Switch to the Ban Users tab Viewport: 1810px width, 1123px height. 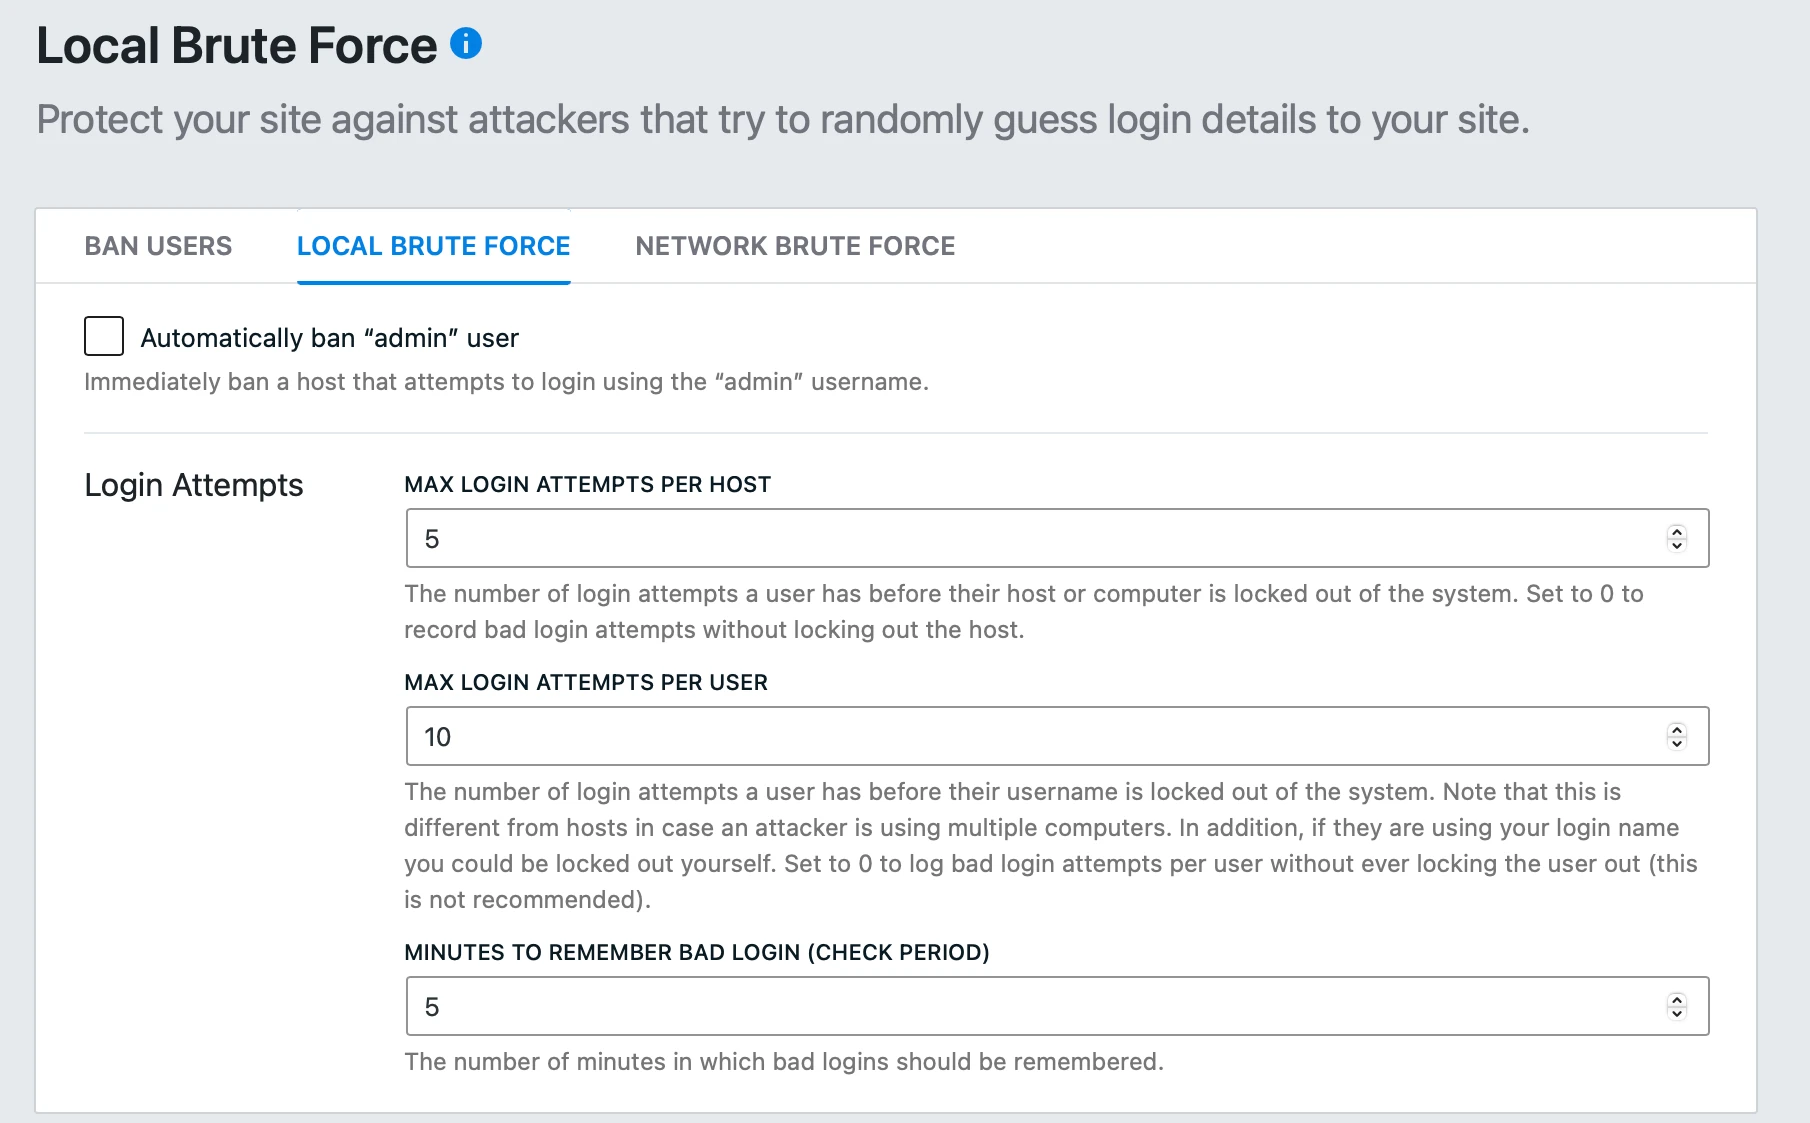click(x=158, y=246)
